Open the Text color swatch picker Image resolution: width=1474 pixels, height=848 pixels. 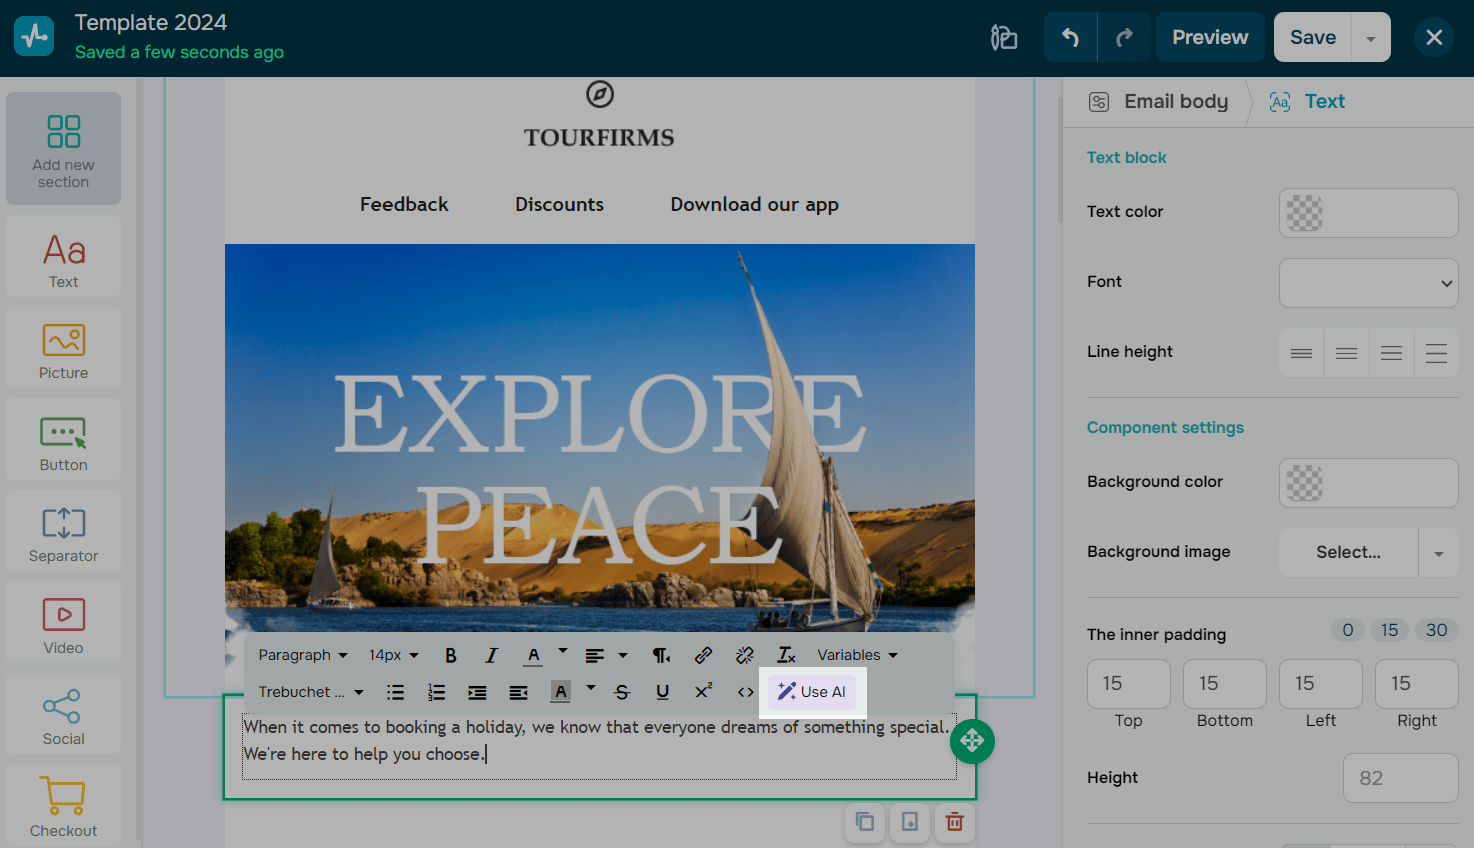1368,213
